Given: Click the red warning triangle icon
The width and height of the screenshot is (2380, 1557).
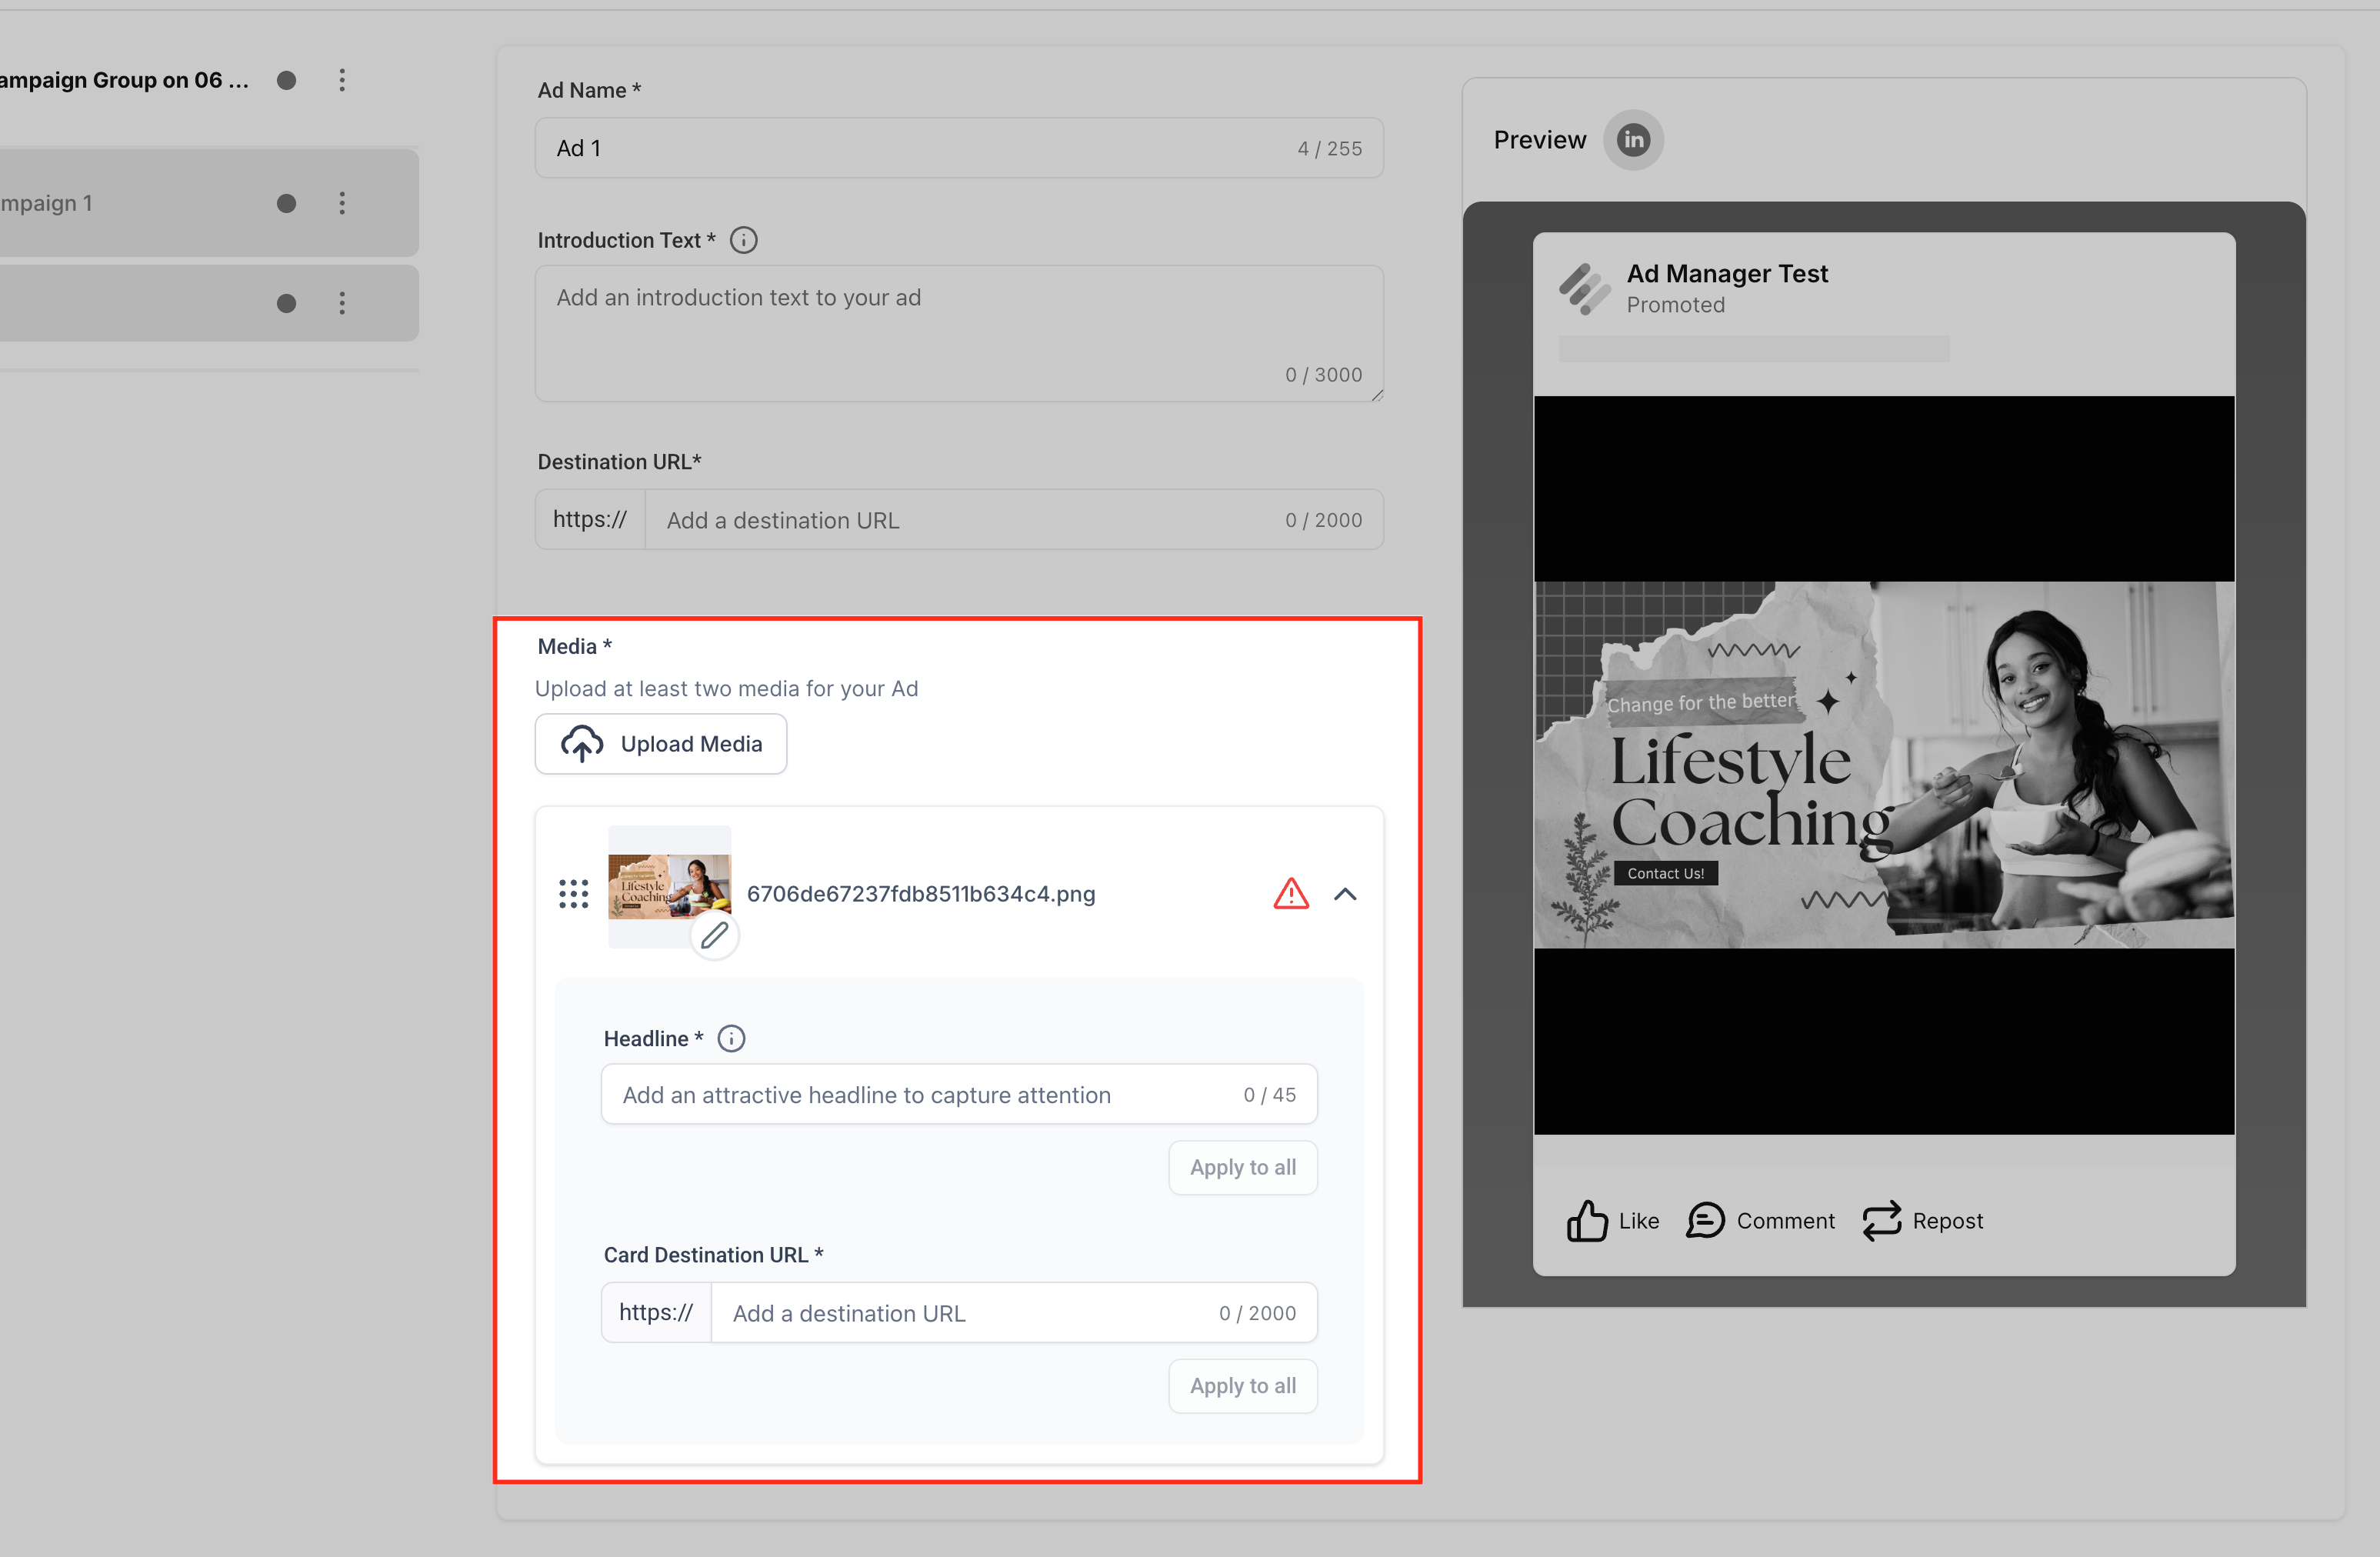Looking at the screenshot, I should (x=1290, y=894).
